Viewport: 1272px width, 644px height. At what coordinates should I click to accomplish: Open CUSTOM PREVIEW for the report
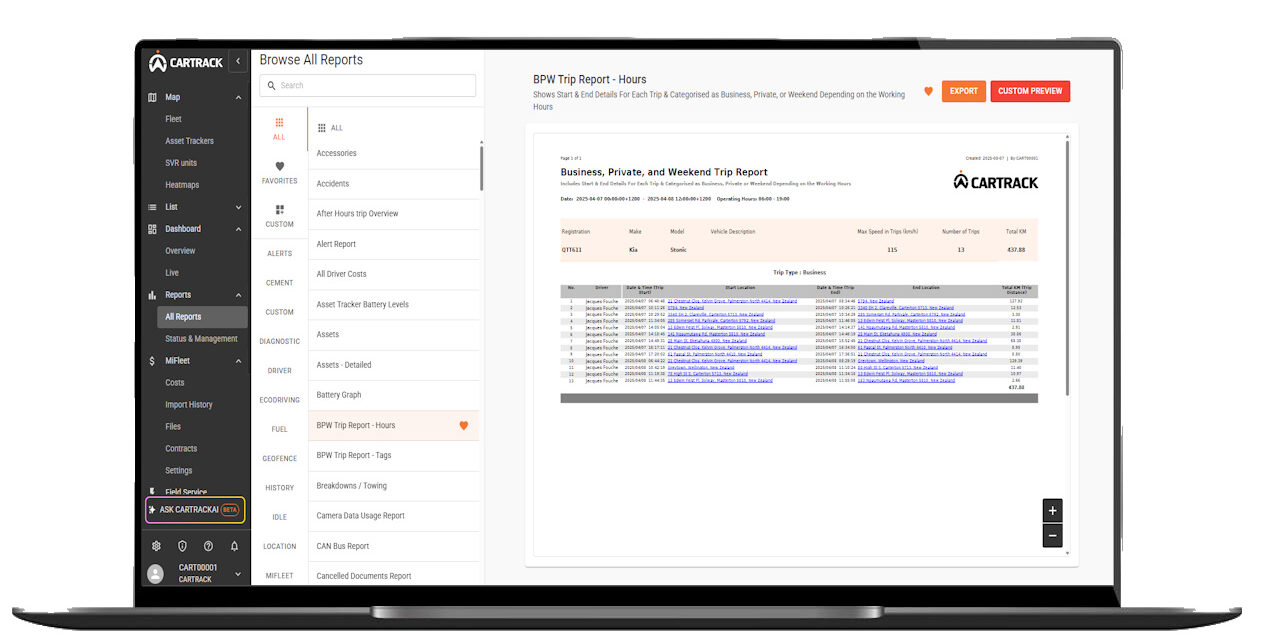[x=1030, y=91]
